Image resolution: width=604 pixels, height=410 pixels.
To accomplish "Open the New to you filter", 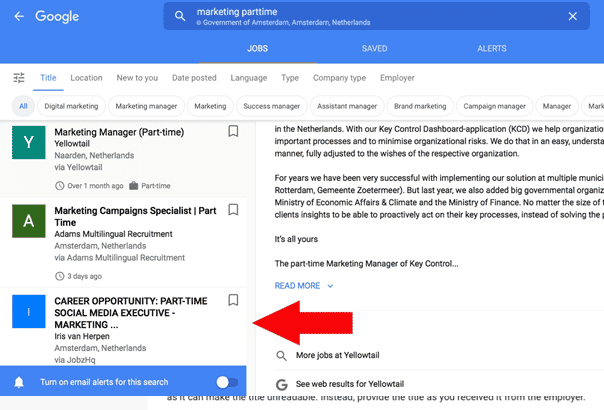I will (137, 78).
